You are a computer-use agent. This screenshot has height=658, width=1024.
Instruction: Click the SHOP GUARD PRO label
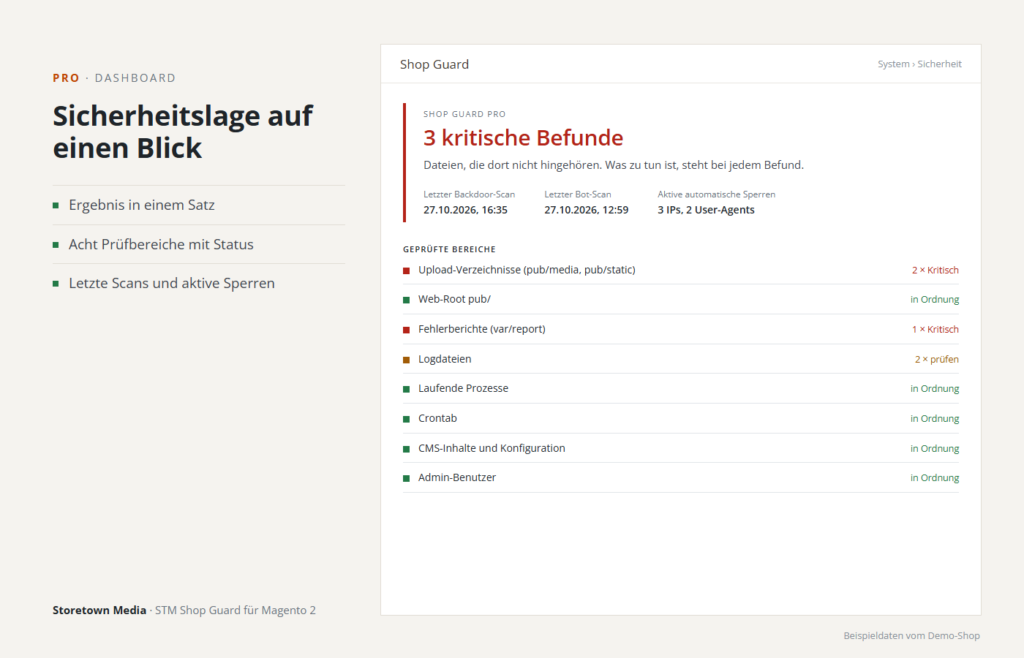[x=464, y=114]
